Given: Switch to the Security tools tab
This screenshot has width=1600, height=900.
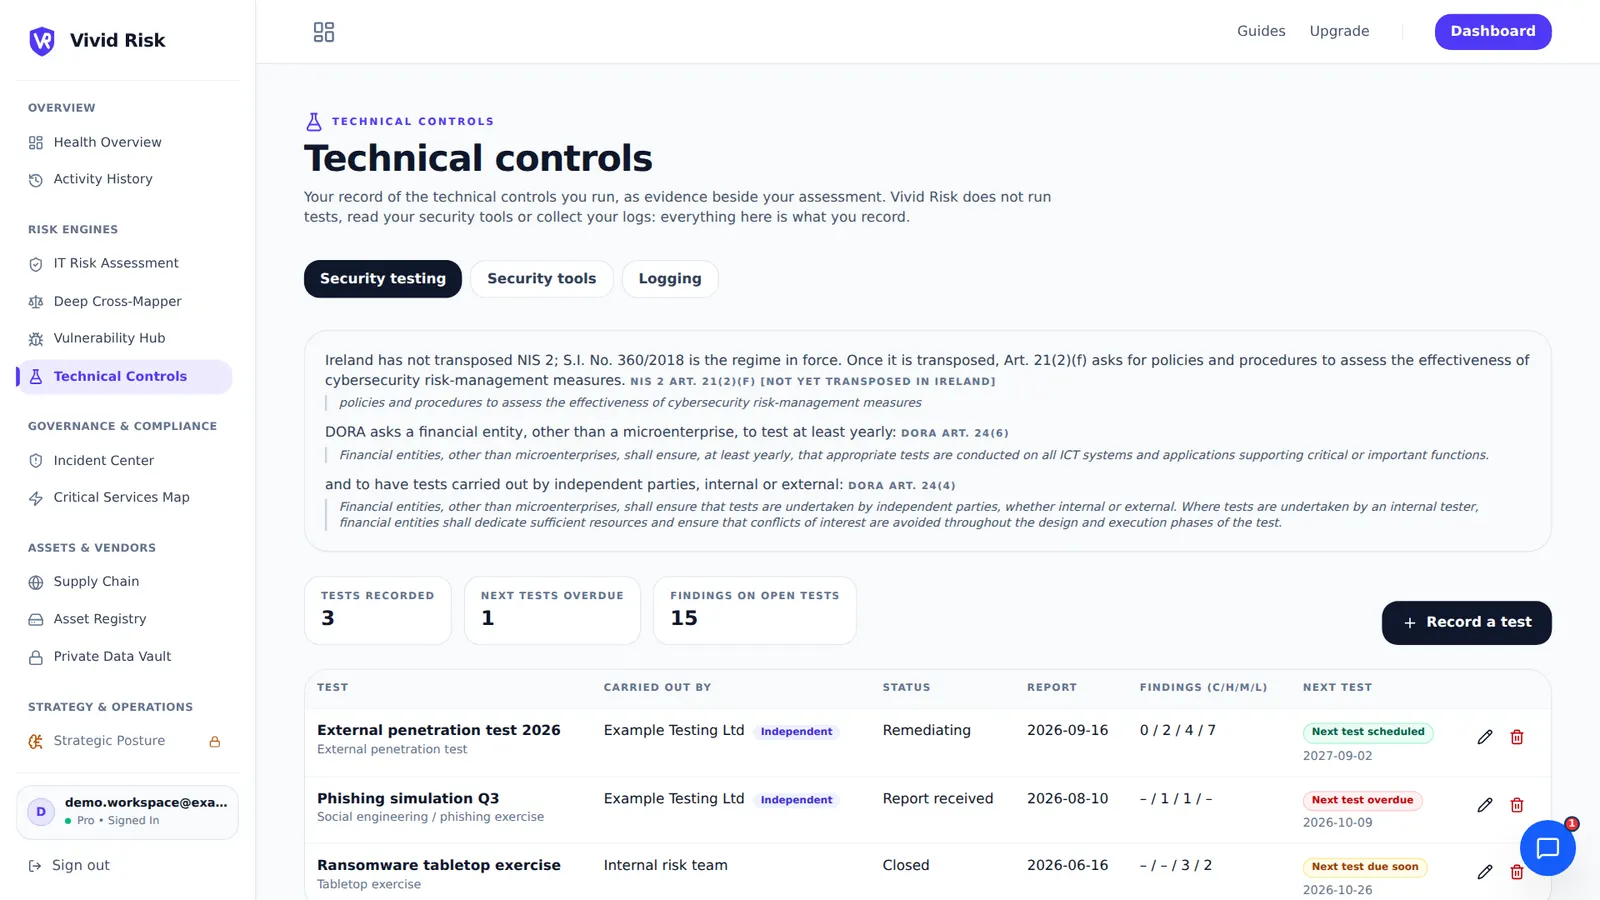Looking at the screenshot, I should pos(542,279).
